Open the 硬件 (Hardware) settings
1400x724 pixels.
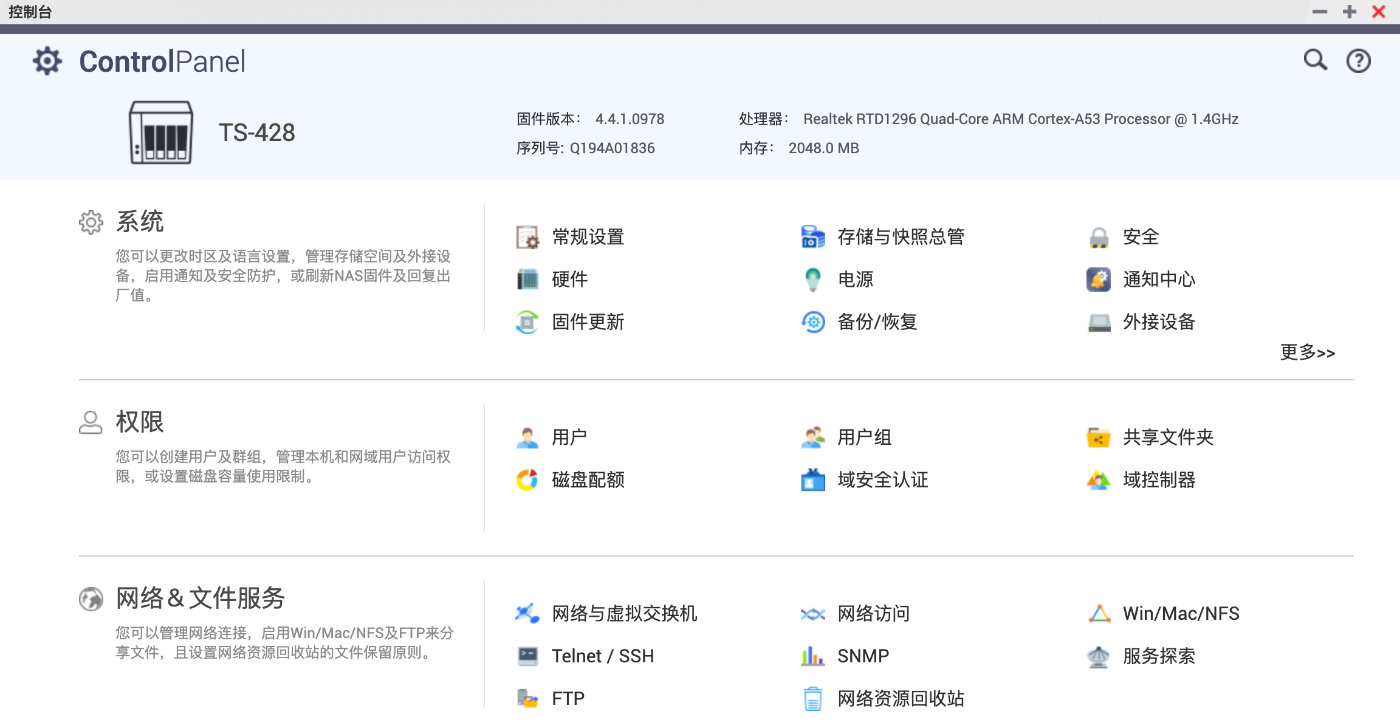[x=568, y=279]
